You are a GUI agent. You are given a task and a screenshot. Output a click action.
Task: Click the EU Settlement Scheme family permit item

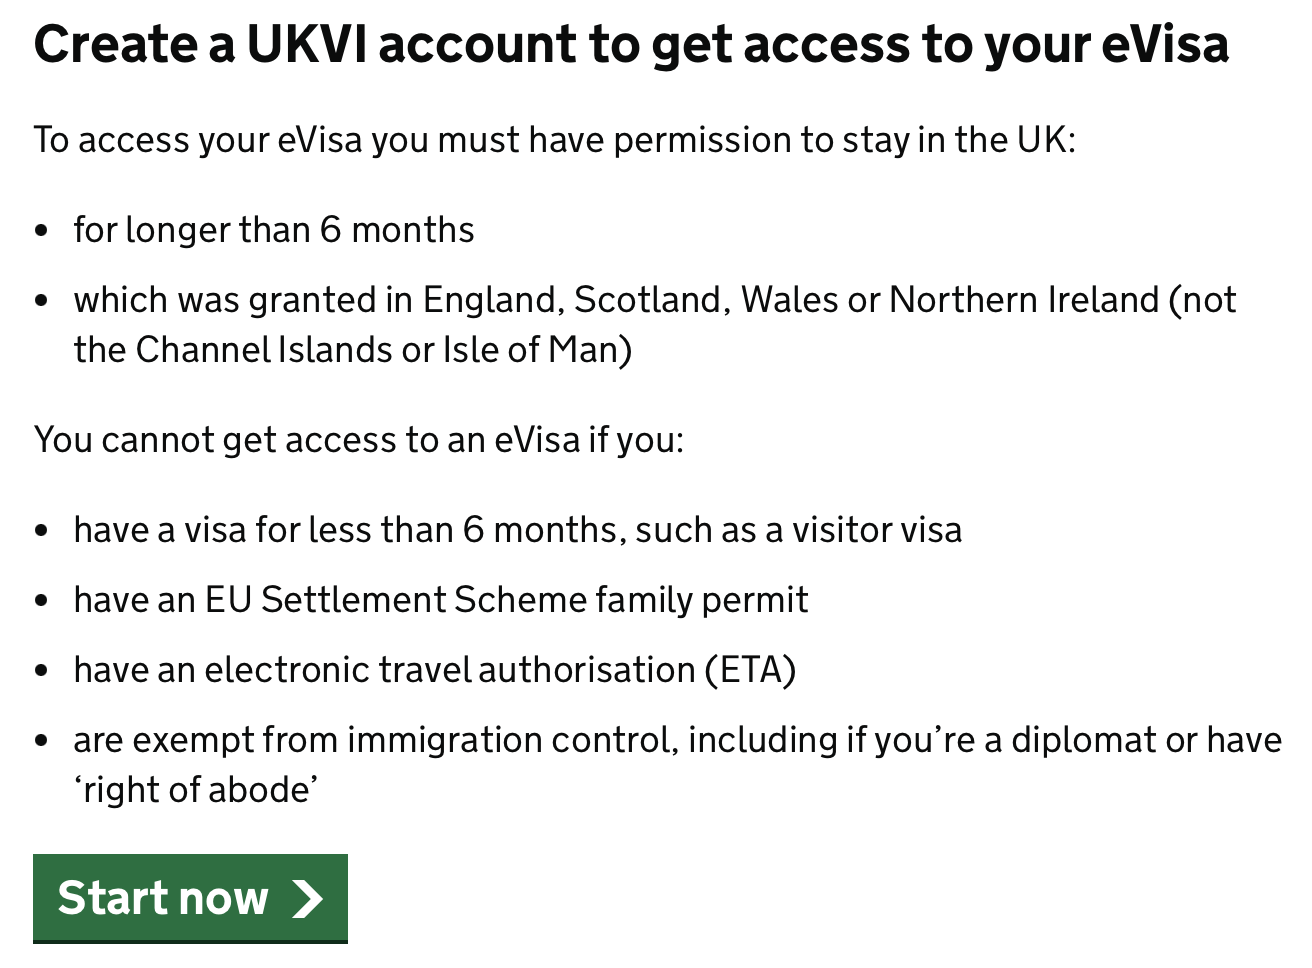click(x=441, y=600)
